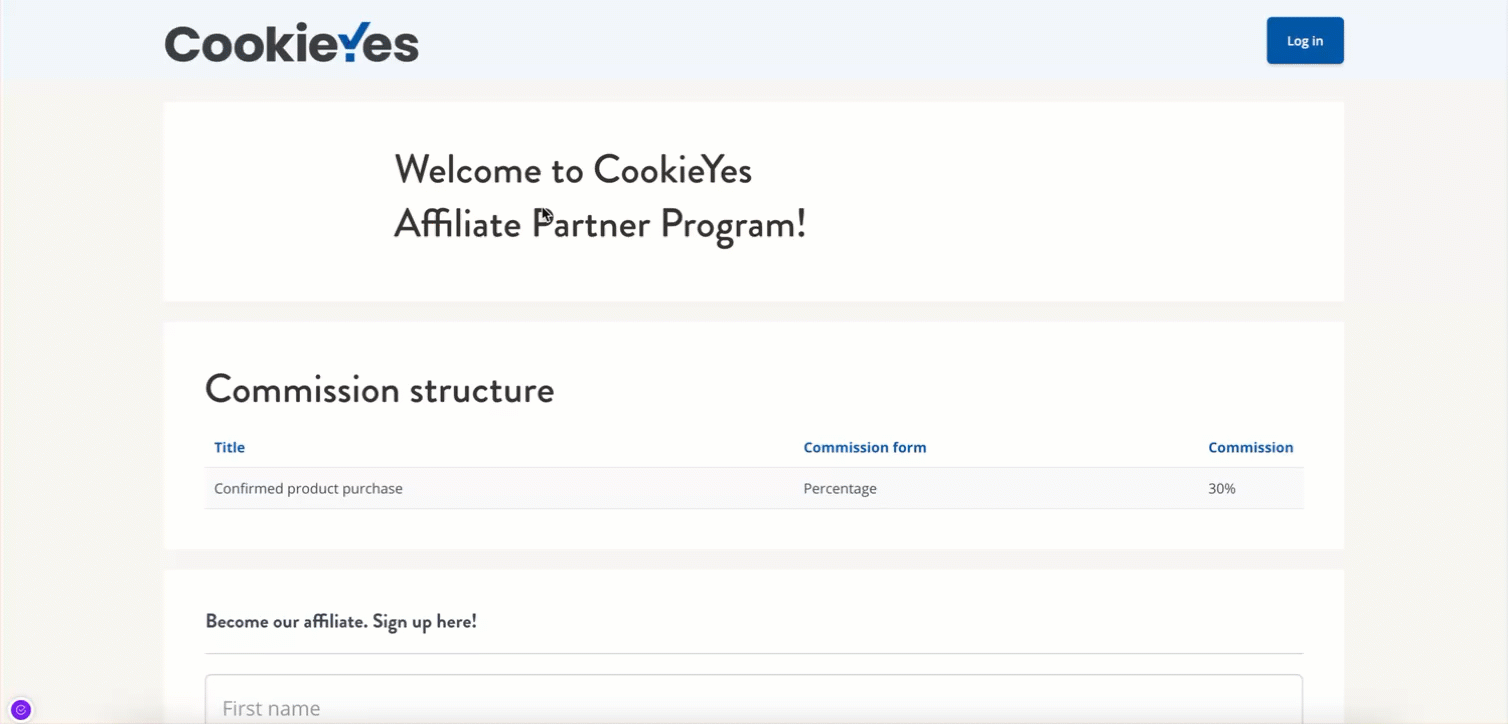This screenshot has width=1508, height=724.
Task: Click the First name input field
Action: pos(754,704)
